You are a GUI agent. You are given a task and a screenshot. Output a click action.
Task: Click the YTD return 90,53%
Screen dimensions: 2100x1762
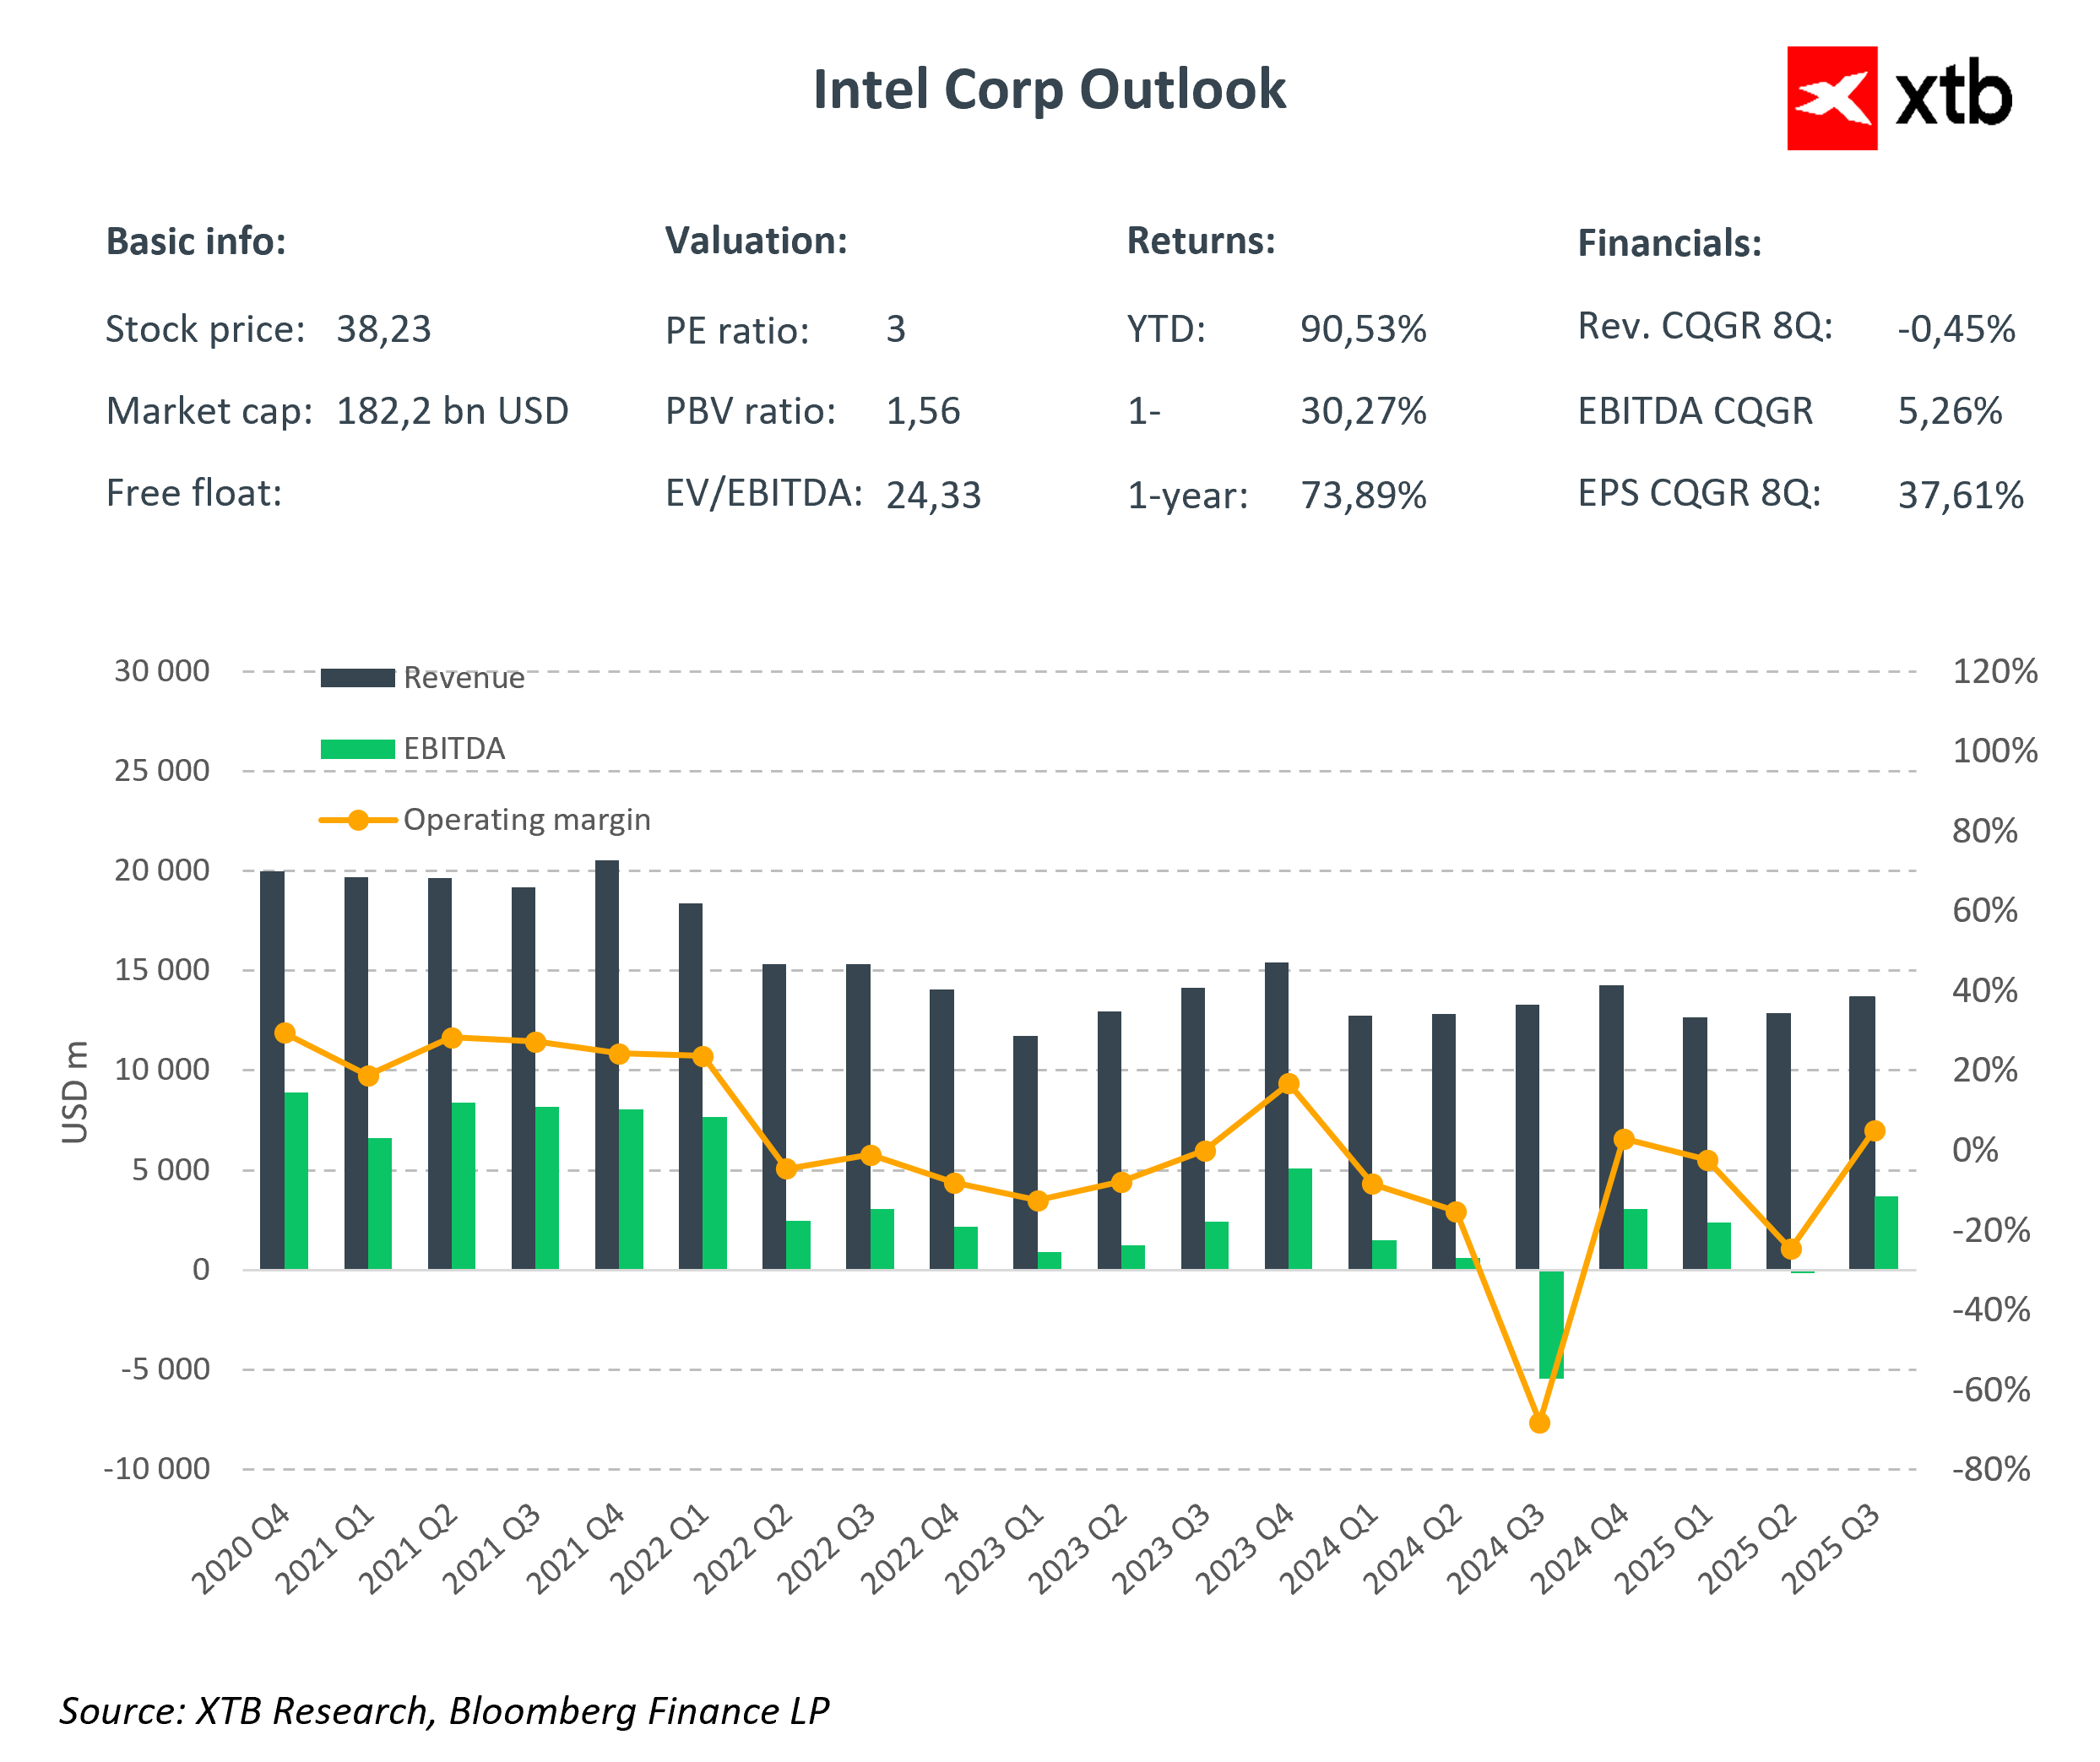pos(1362,329)
